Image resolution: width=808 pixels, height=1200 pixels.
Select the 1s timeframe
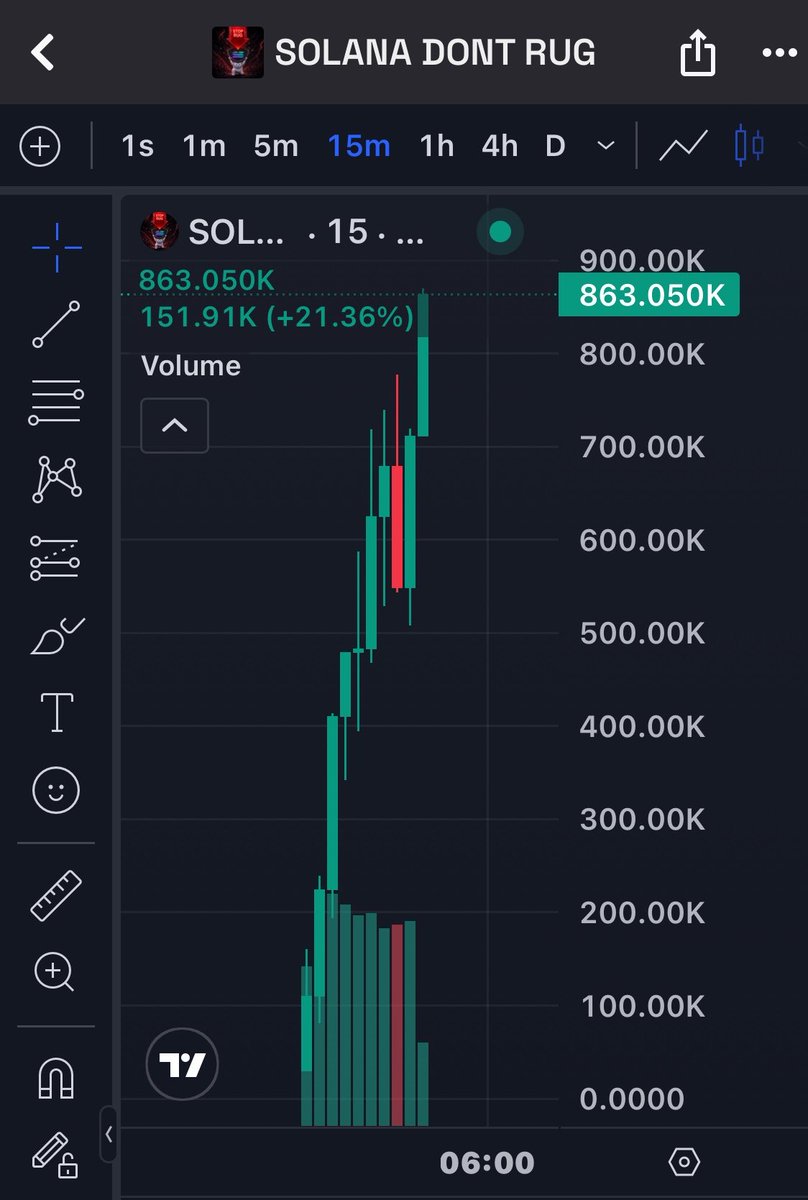[x=138, y=147]
